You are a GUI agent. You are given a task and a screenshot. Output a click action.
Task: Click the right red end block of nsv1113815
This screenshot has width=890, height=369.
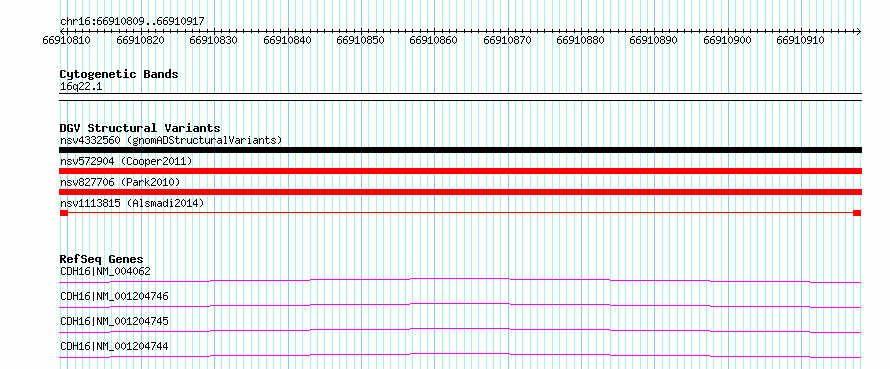tap(857, 213)
